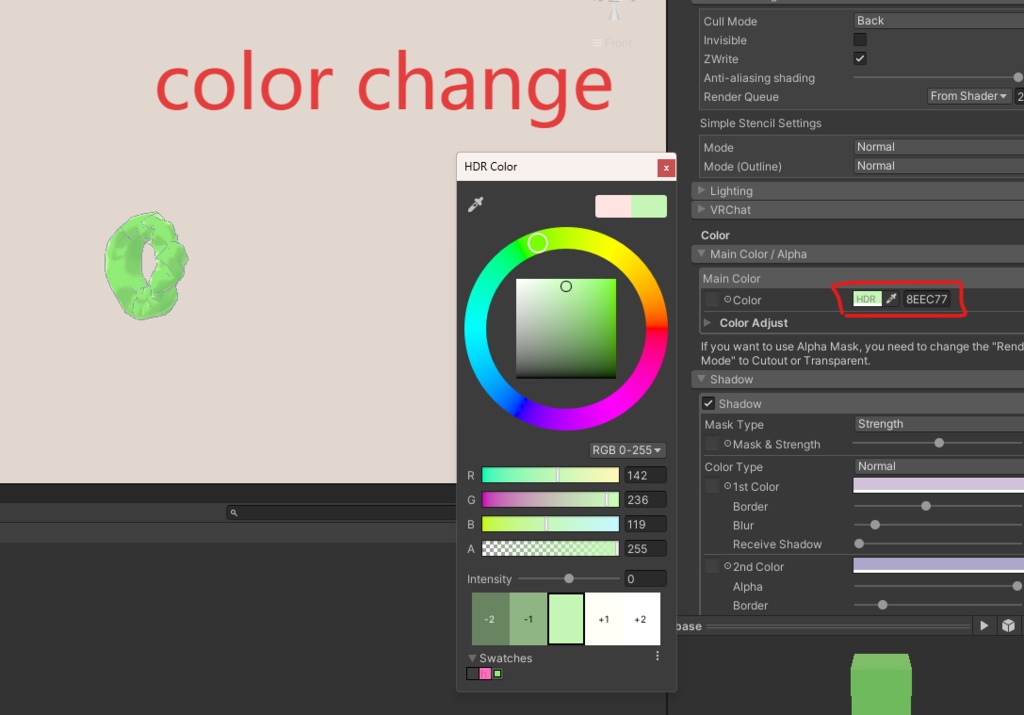This screenshot has height=715, width=1024.
Task: Click the hex field showing 8EEC77
Action: coord(926,299)
